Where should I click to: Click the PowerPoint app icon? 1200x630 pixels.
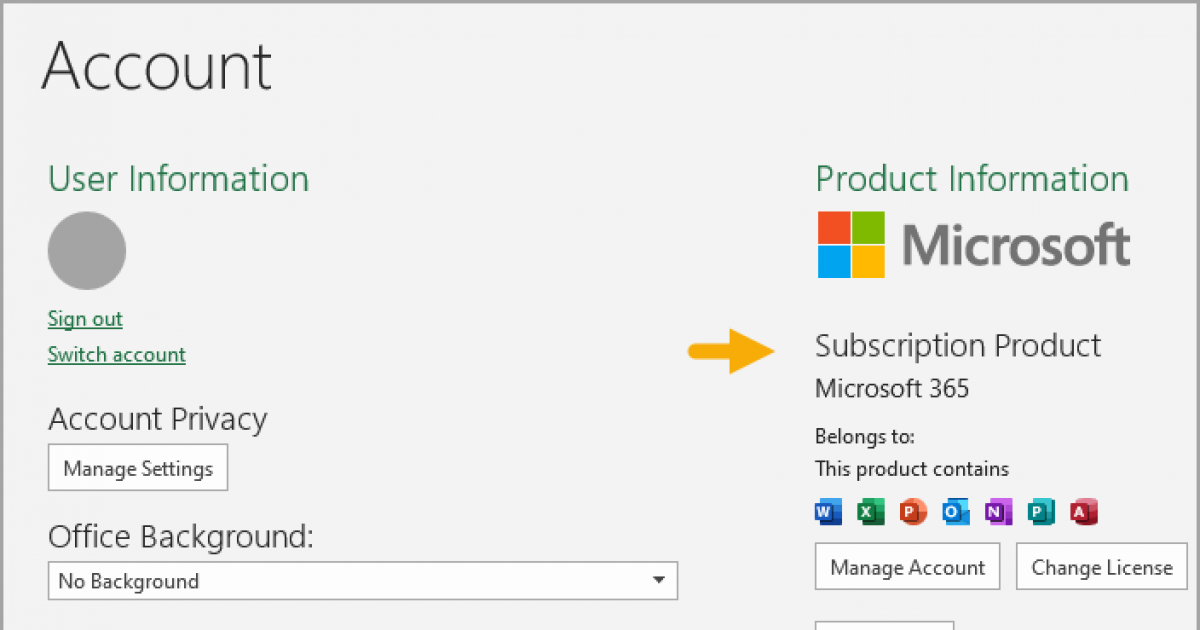[913, 512]
